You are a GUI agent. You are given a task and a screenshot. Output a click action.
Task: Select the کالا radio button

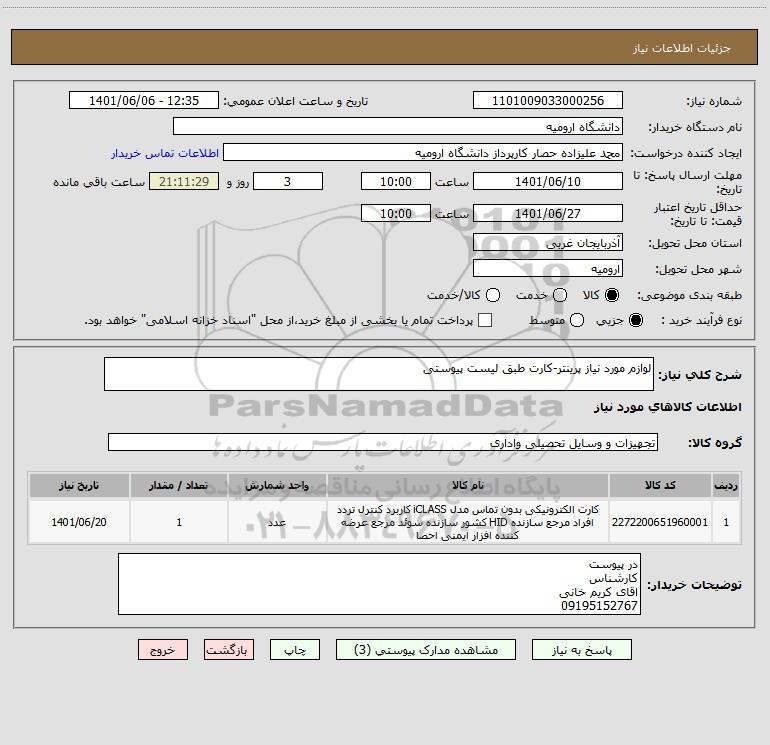click(x=612, y=295)
